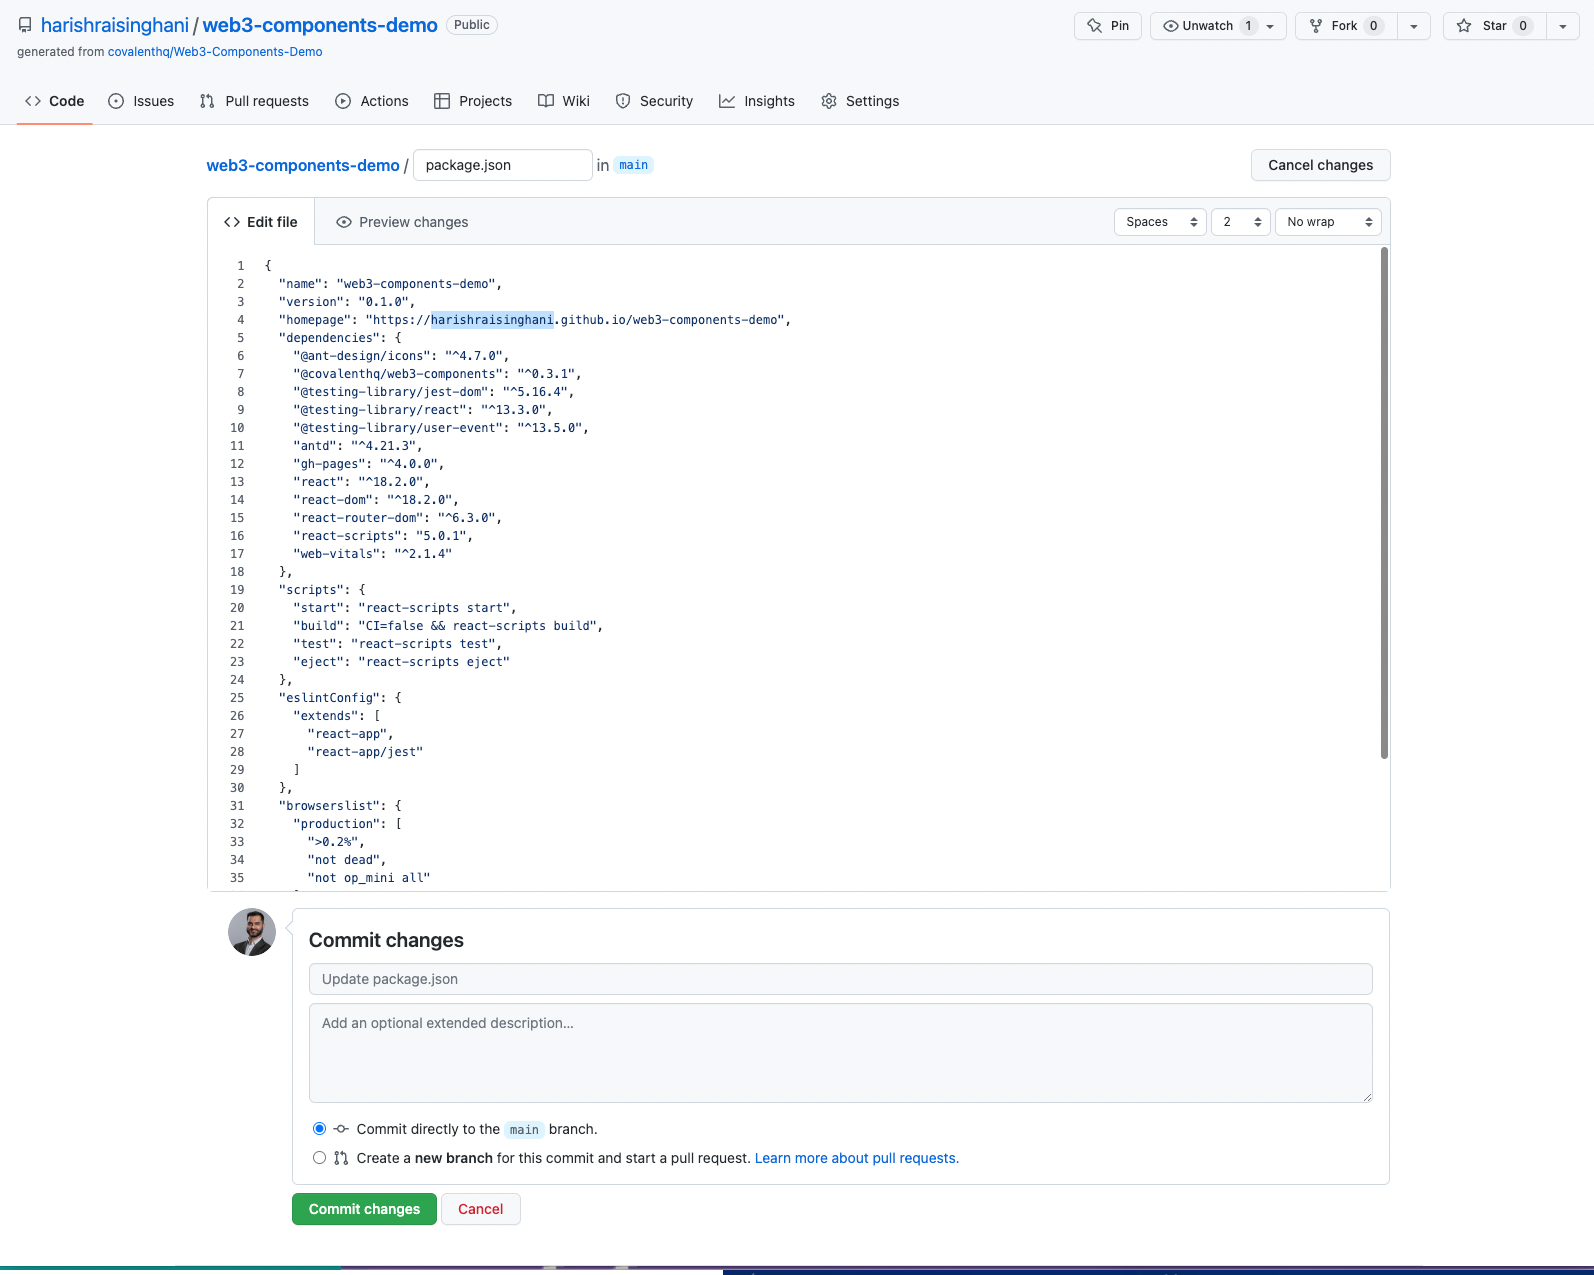Viewport: 1594px width, 1275px height.
Task: Click the Cancel changes button
Action: [x=1321, y=165]
